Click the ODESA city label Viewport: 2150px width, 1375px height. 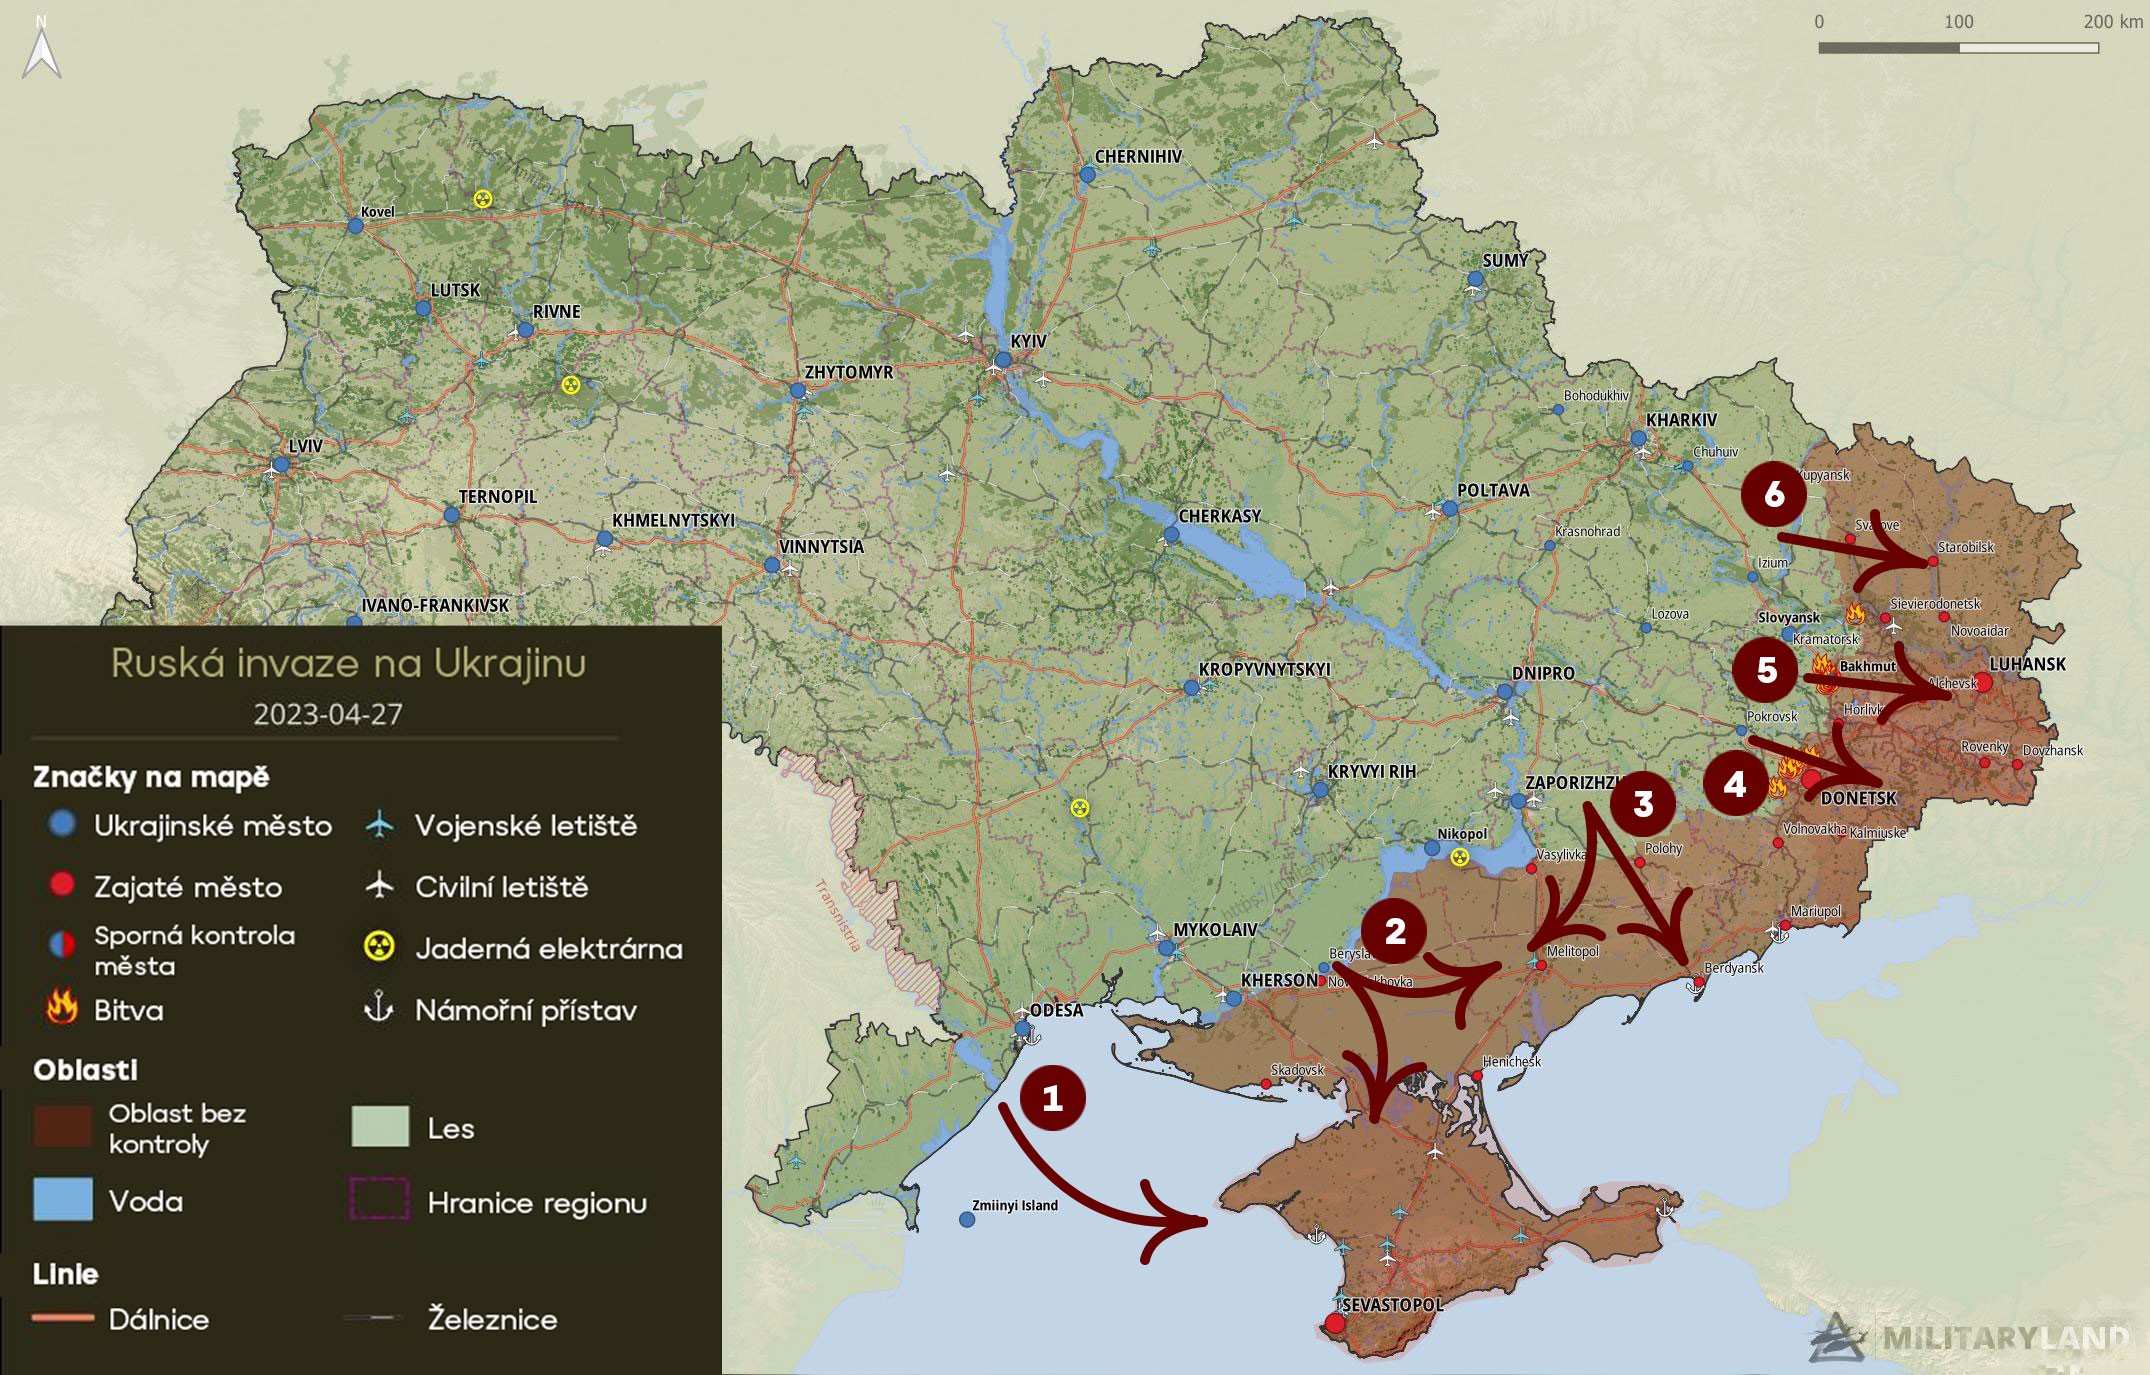coord(1056,1010)
